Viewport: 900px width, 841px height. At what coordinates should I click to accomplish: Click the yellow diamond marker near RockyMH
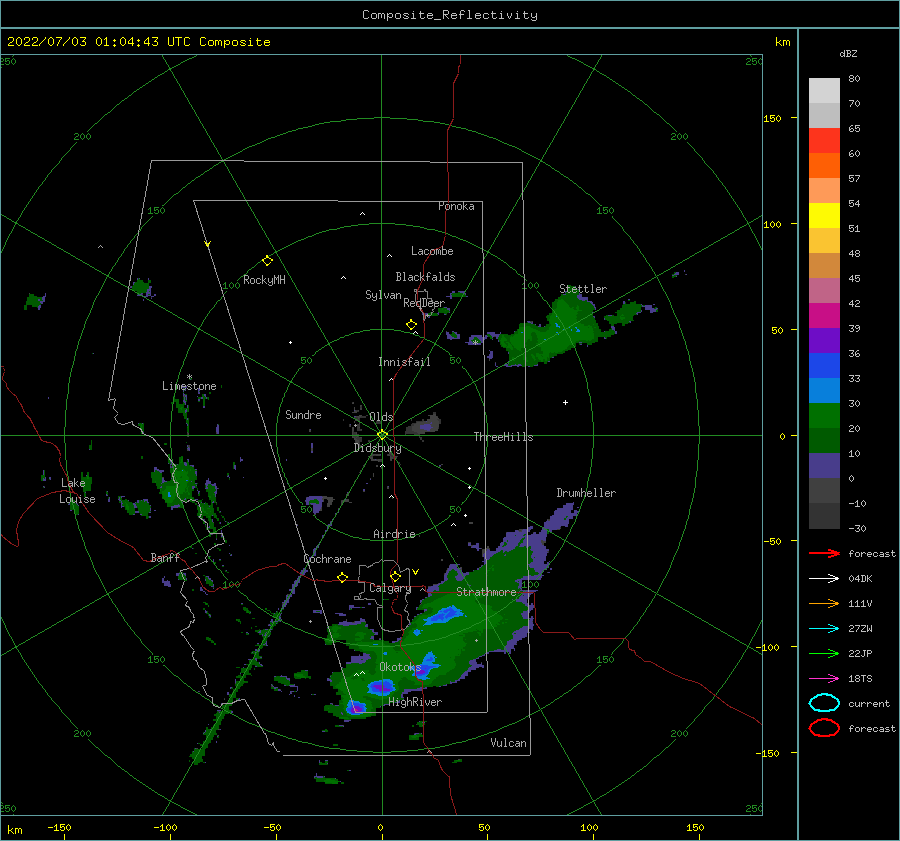point(267,261)
